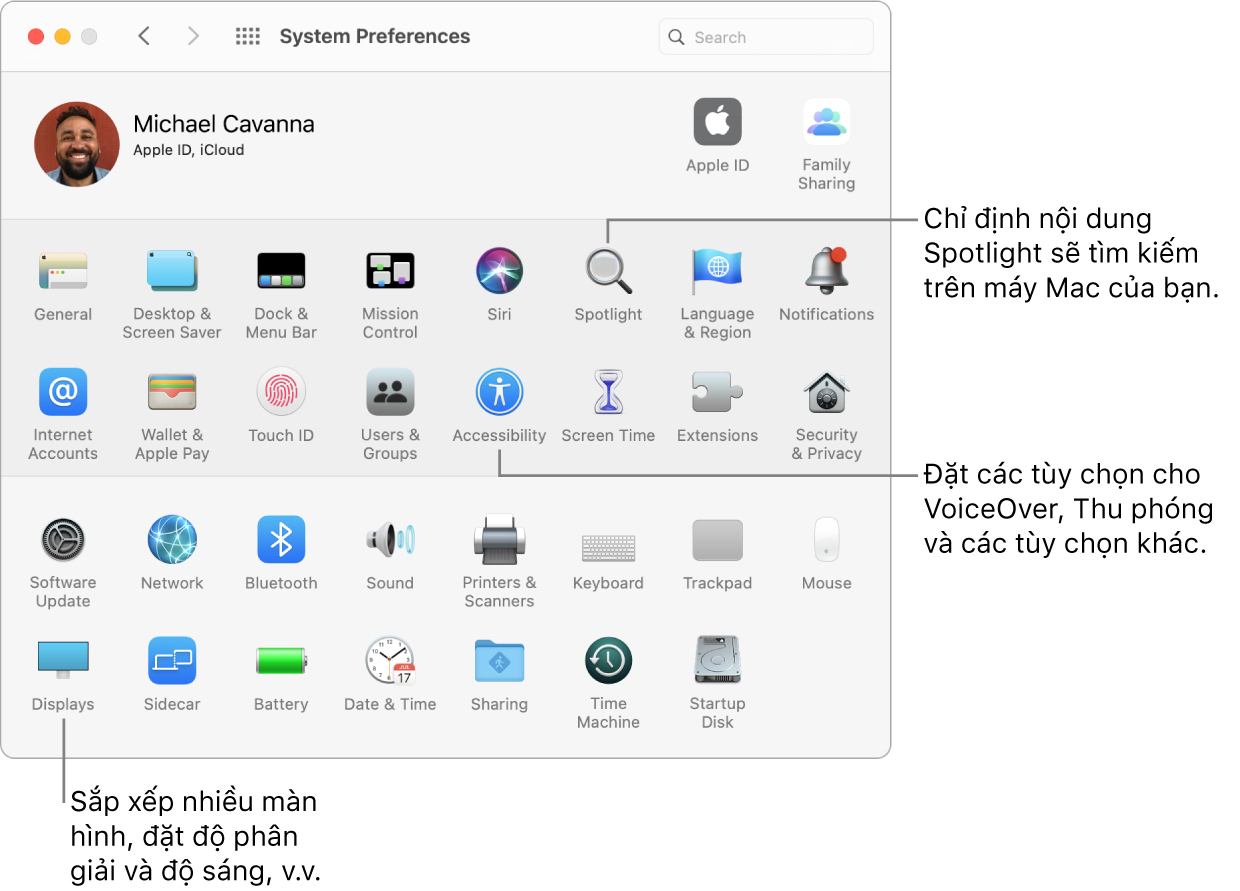Click the forward navigation arrow
The height and width of the screenshot is (891, 1240).
[193, 36]
